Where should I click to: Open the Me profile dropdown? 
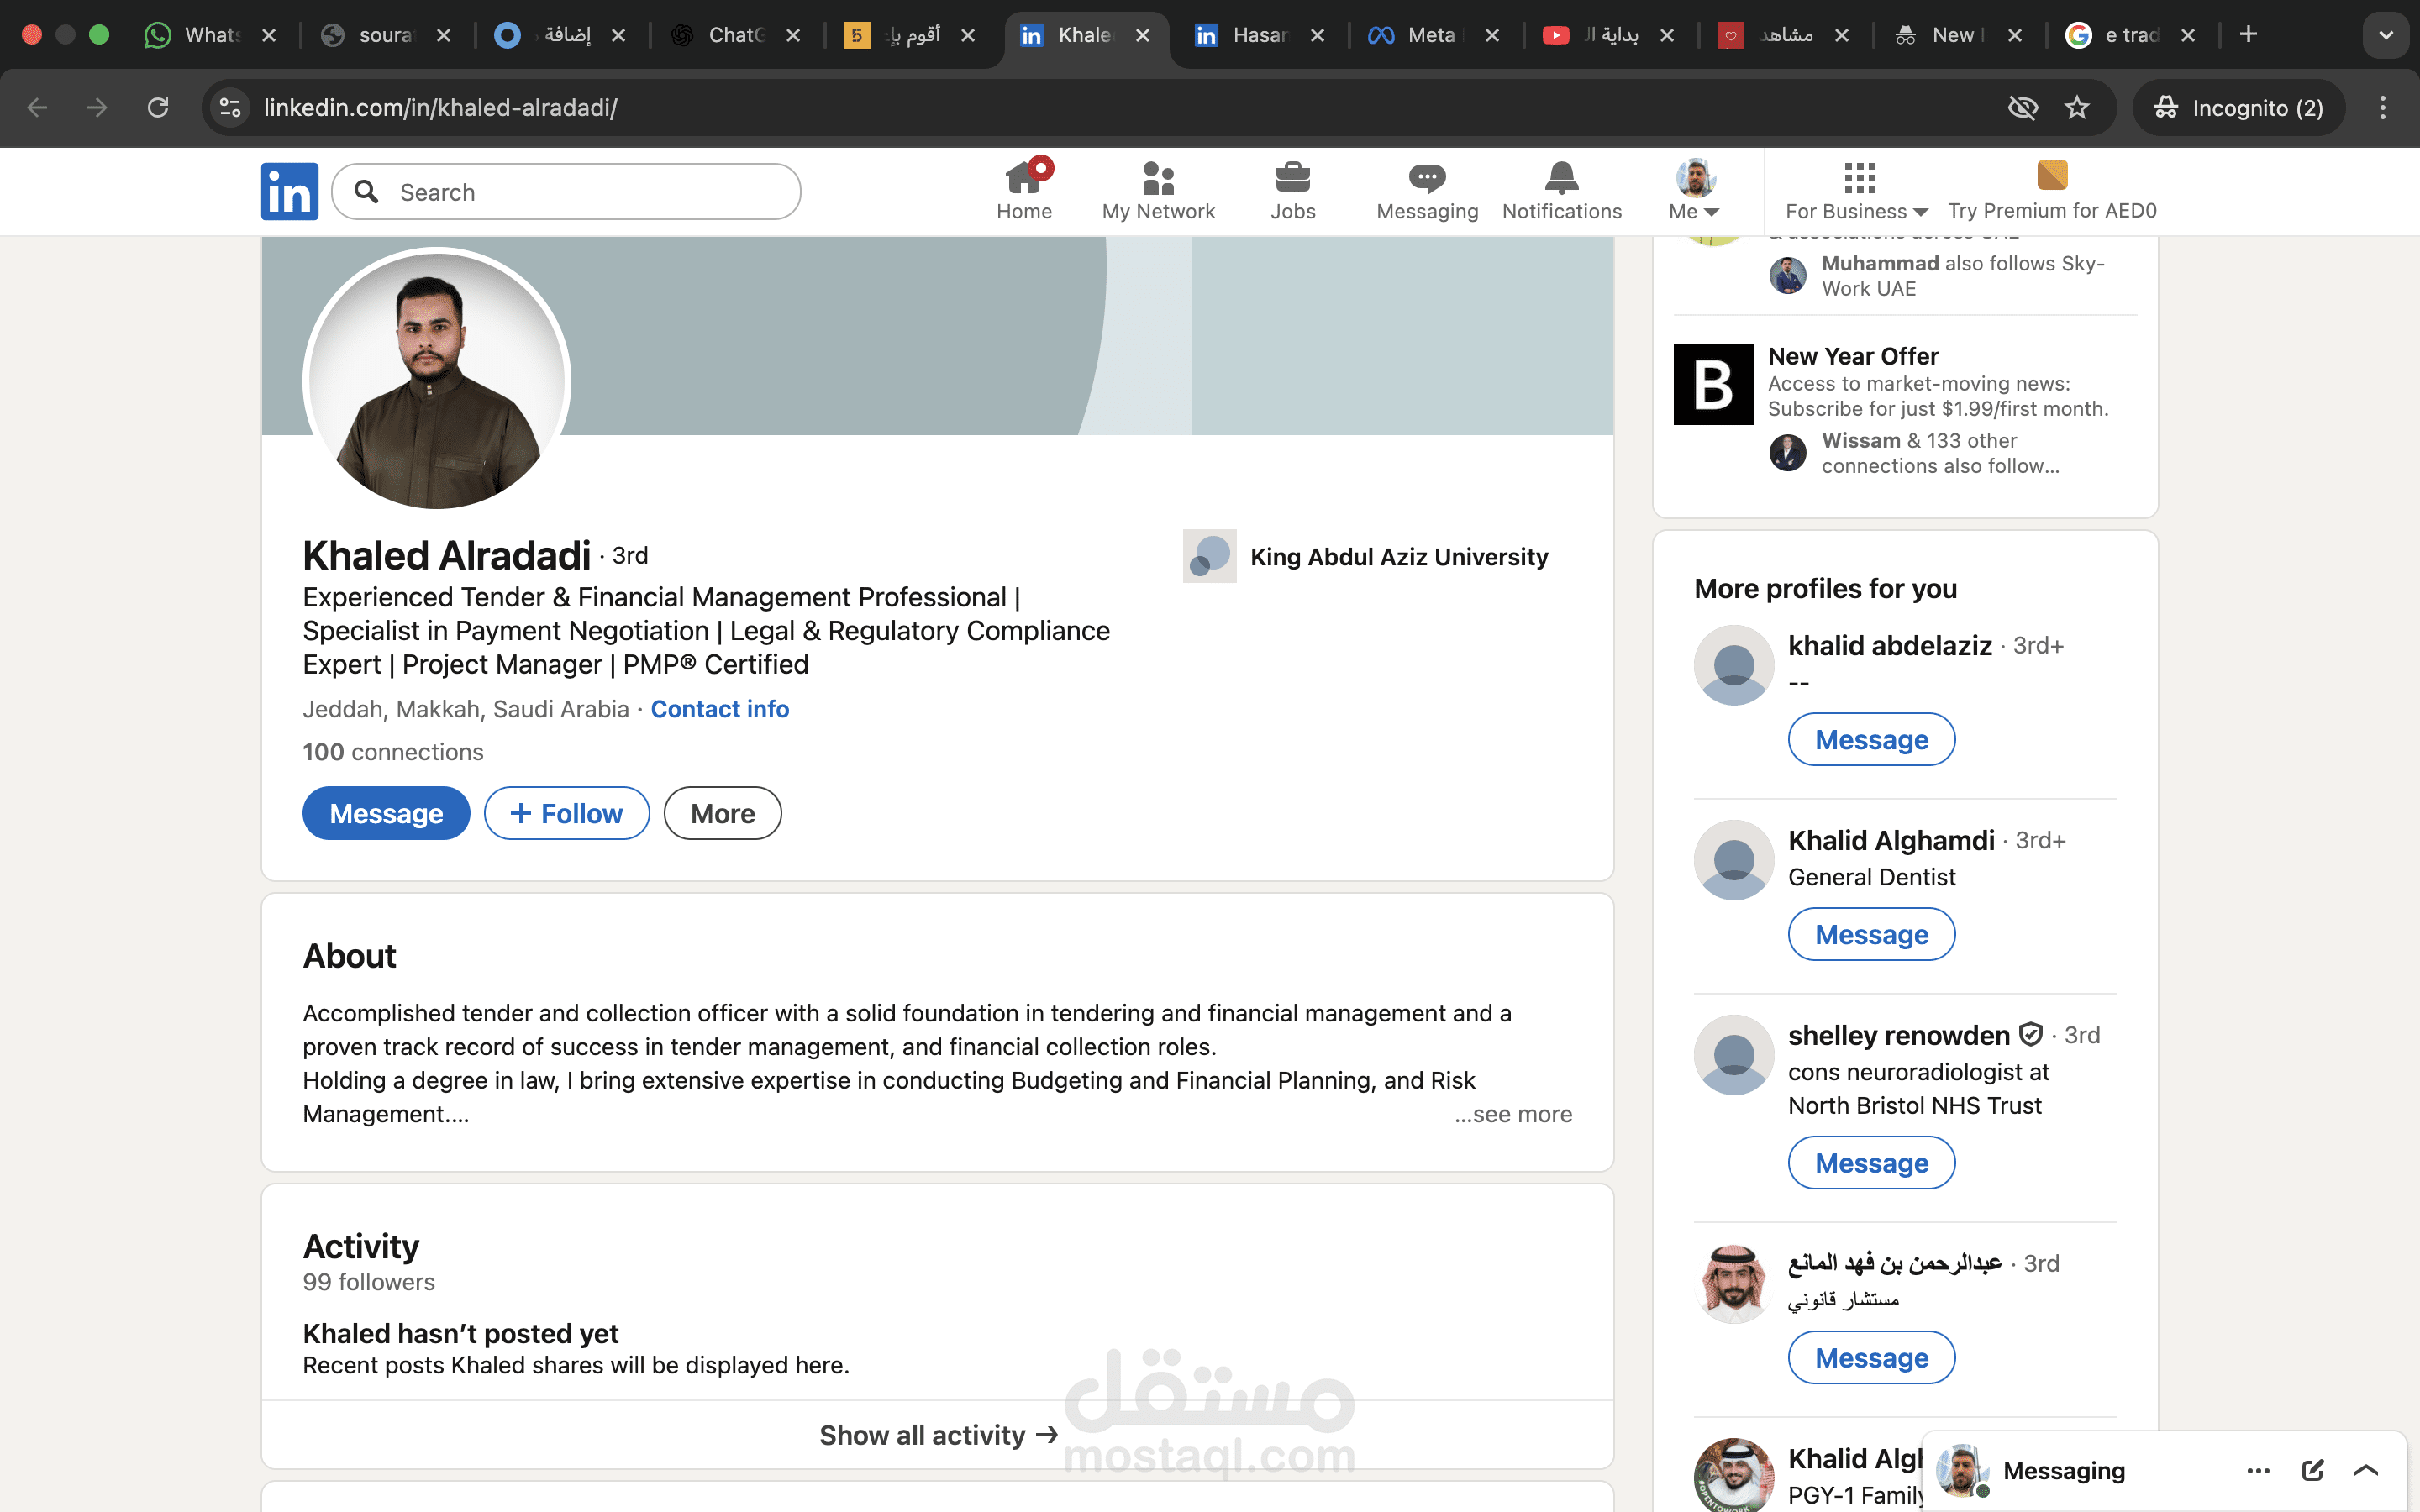pyautogui.click(x=1693, y=190)
